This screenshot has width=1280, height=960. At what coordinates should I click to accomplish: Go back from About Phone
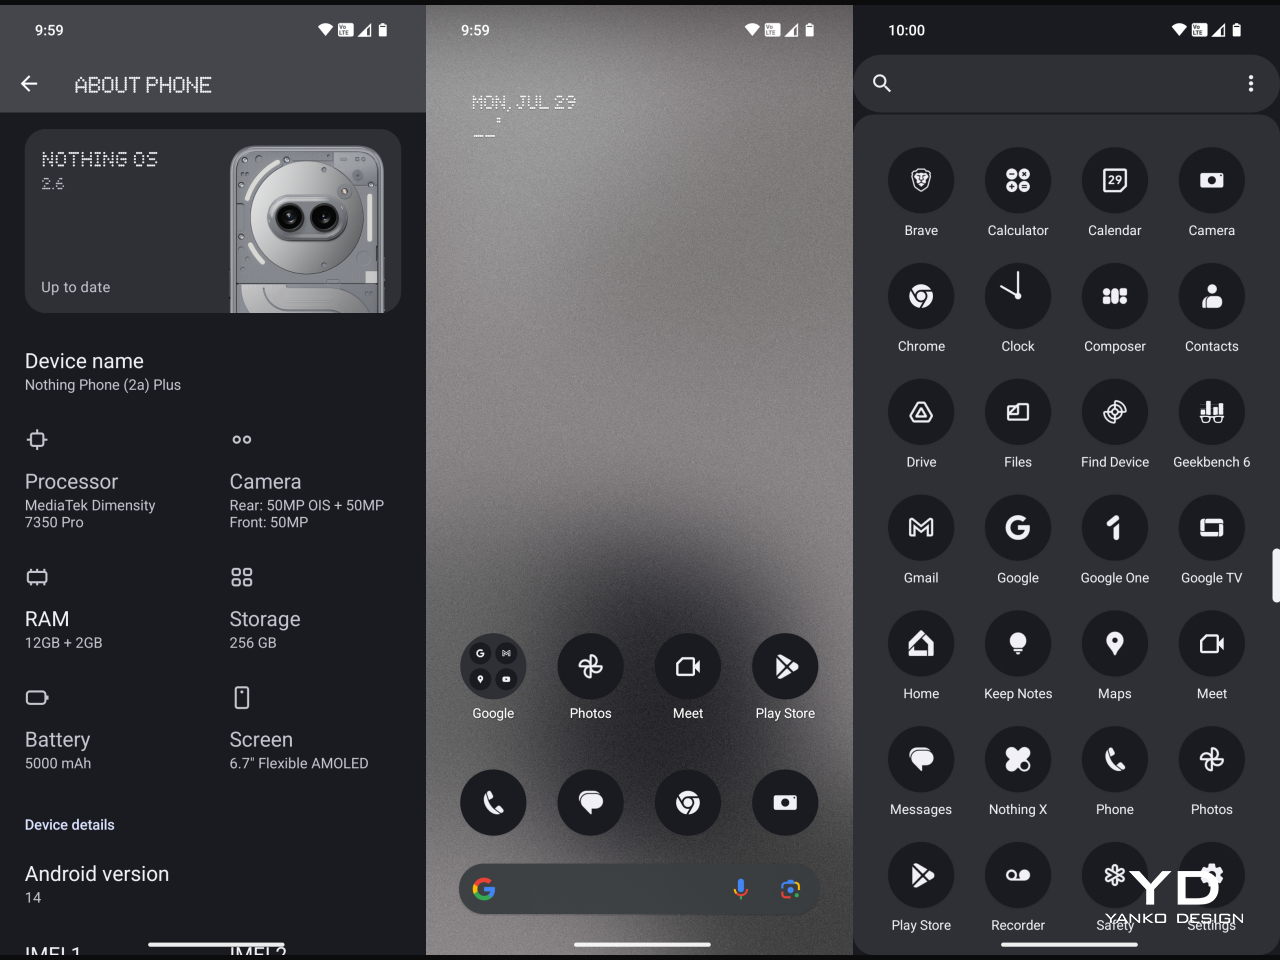coord(29,85)
